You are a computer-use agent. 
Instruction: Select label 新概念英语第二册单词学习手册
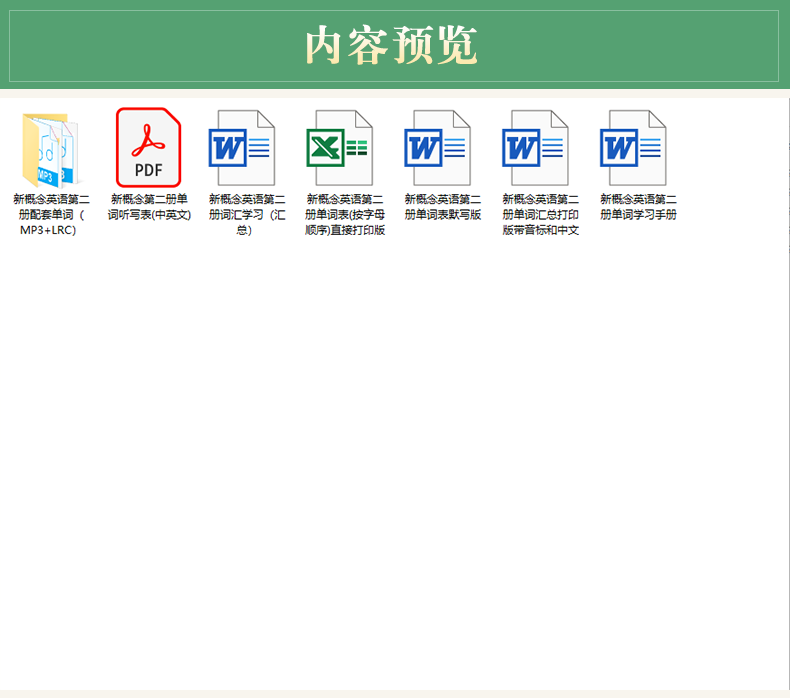coord(638,207)
